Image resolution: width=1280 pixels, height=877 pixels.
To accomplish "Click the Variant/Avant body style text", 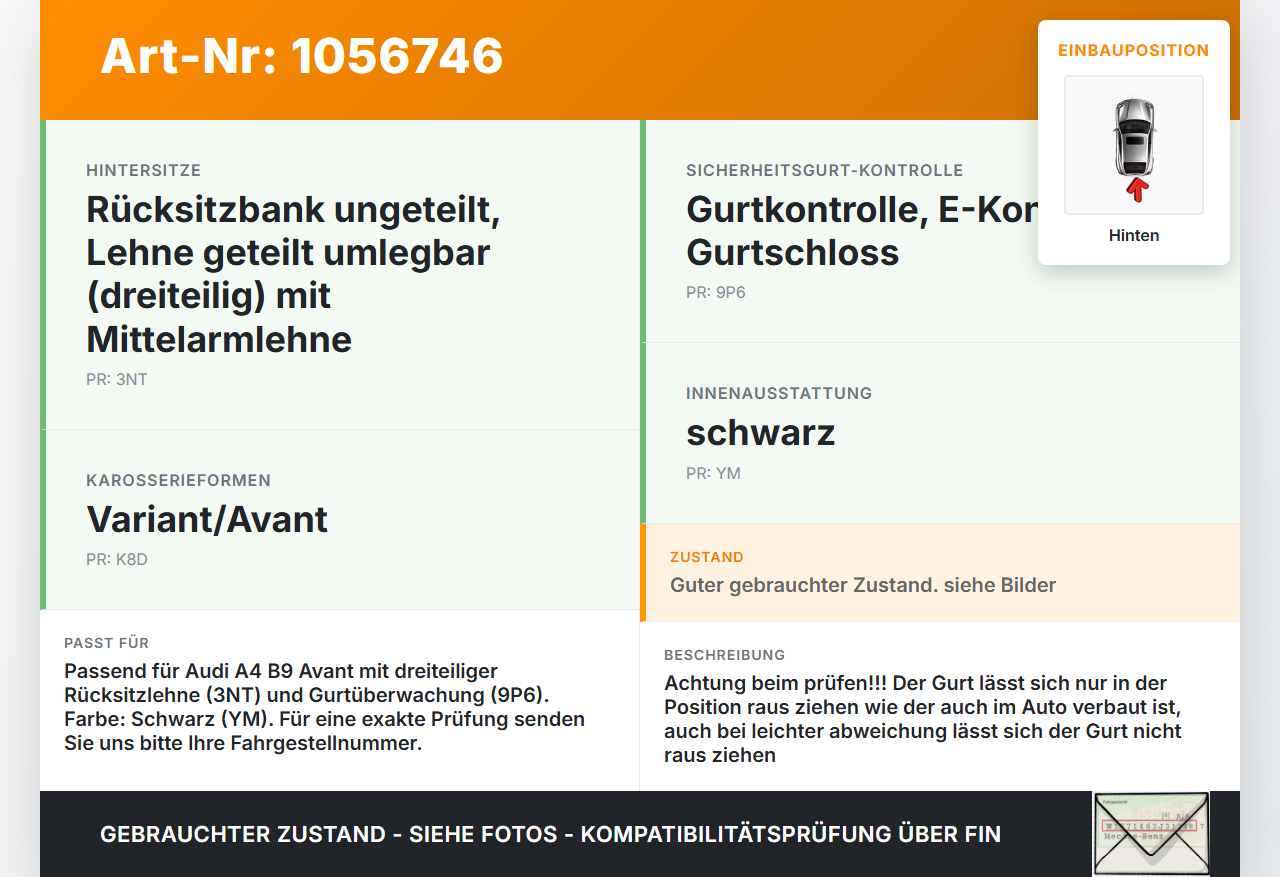I will pos(207,519).
